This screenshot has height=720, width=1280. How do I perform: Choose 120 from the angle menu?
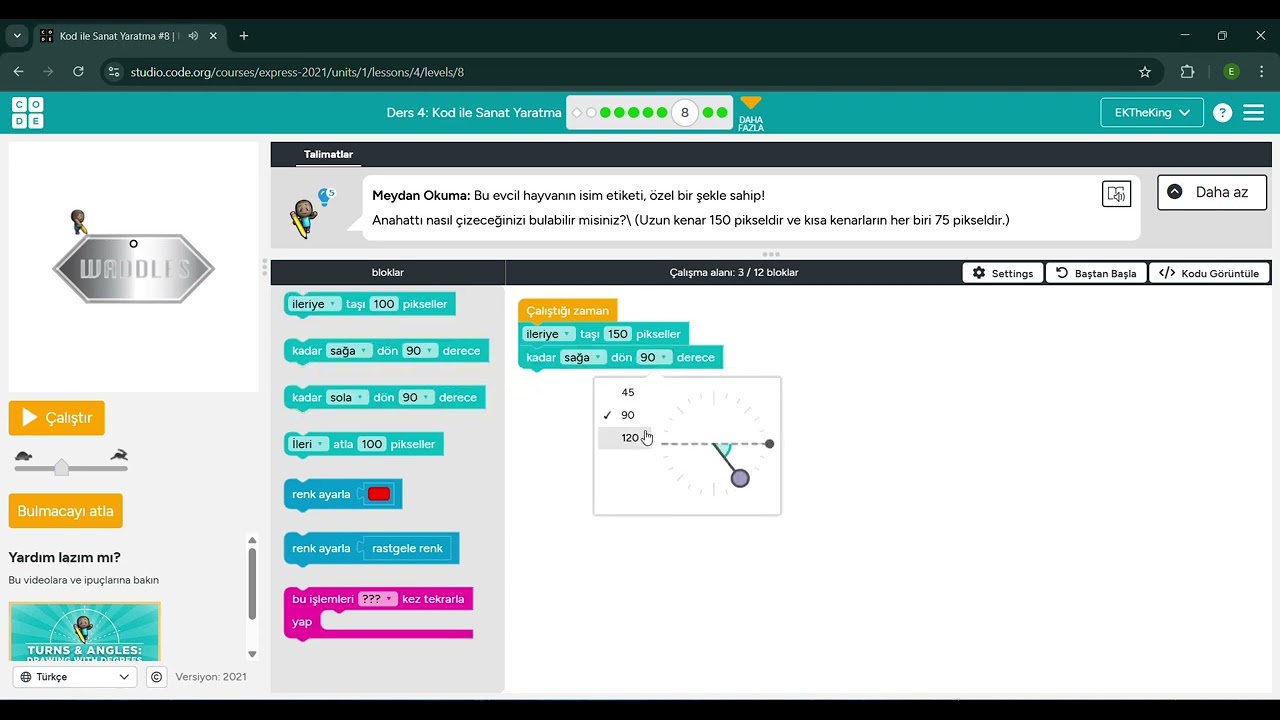pos(627,438)
